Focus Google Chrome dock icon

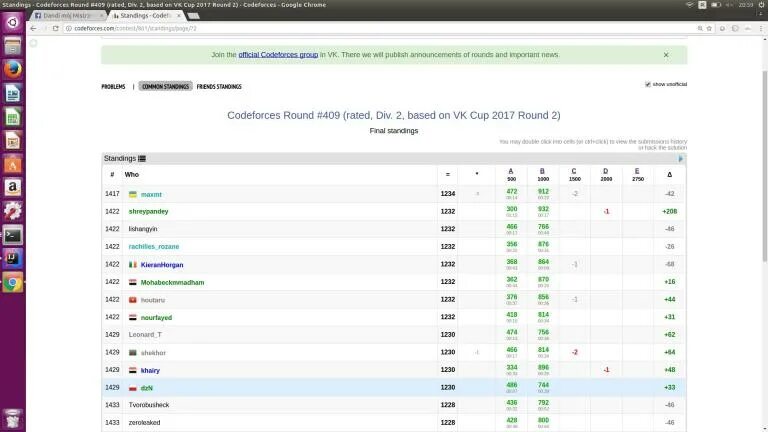coord(13,283)
